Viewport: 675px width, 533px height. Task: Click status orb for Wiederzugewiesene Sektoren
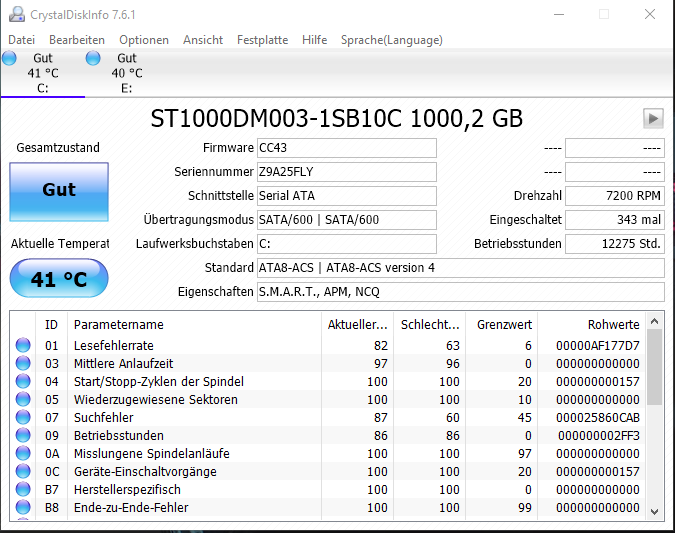(x=23, y=400)
